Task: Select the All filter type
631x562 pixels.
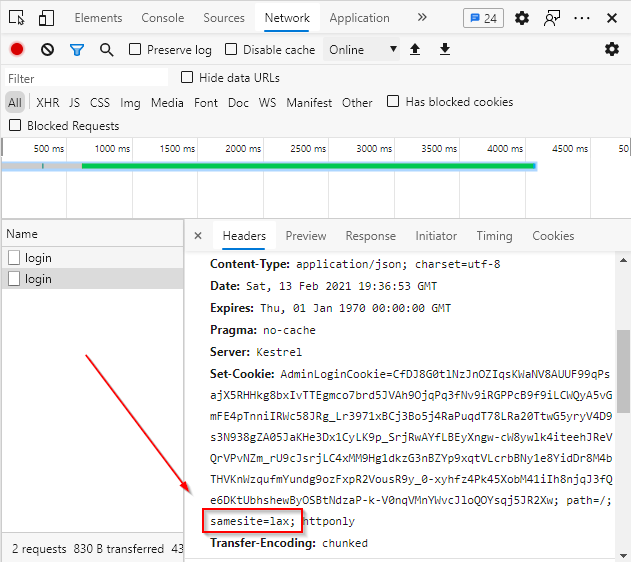Action: coord(15,103)
